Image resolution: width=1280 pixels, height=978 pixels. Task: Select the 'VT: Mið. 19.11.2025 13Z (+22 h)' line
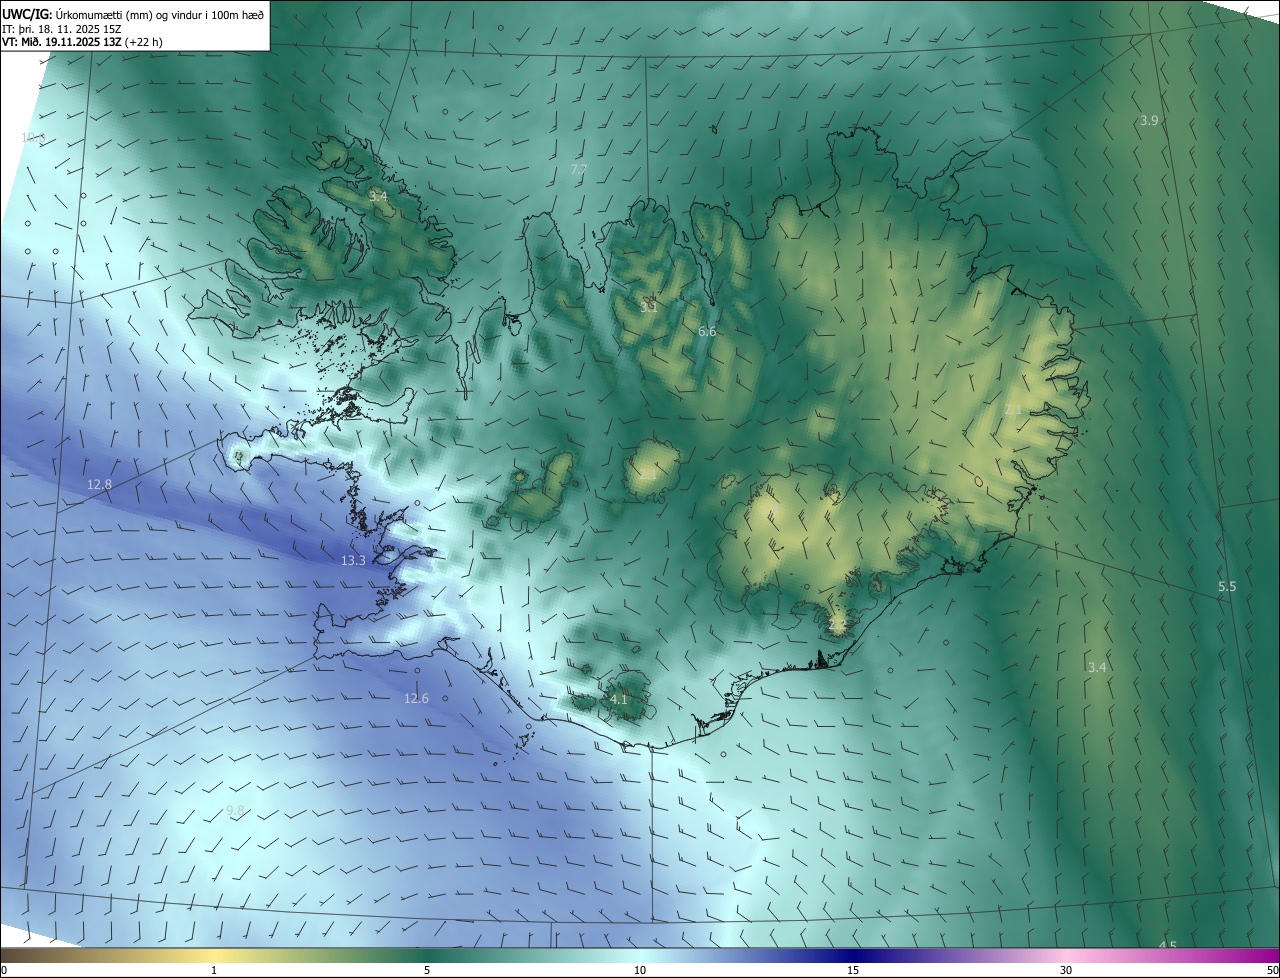coord(82,42)
